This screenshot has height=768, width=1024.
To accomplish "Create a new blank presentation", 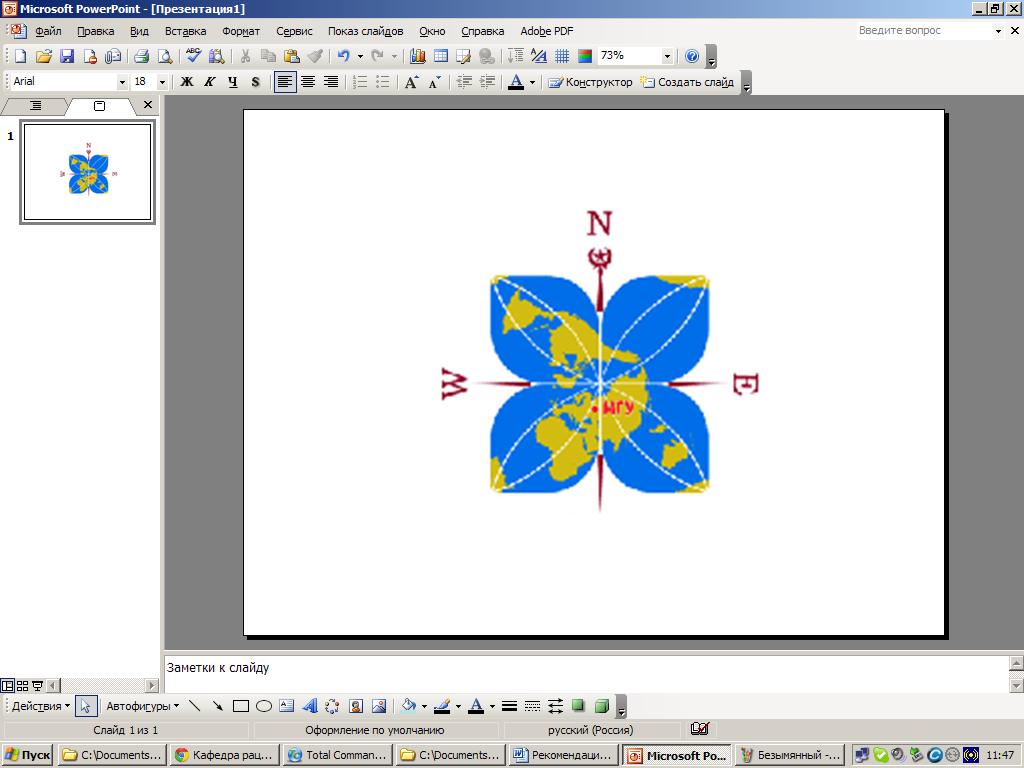I will click(20, 56).
